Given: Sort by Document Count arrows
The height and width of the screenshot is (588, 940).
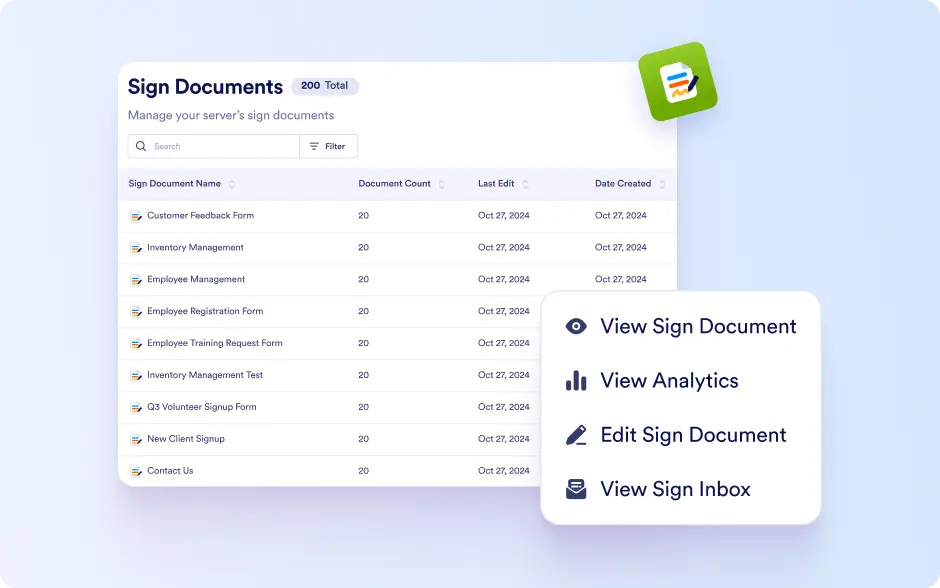Looking at the screenshot, I should [442, 184].
